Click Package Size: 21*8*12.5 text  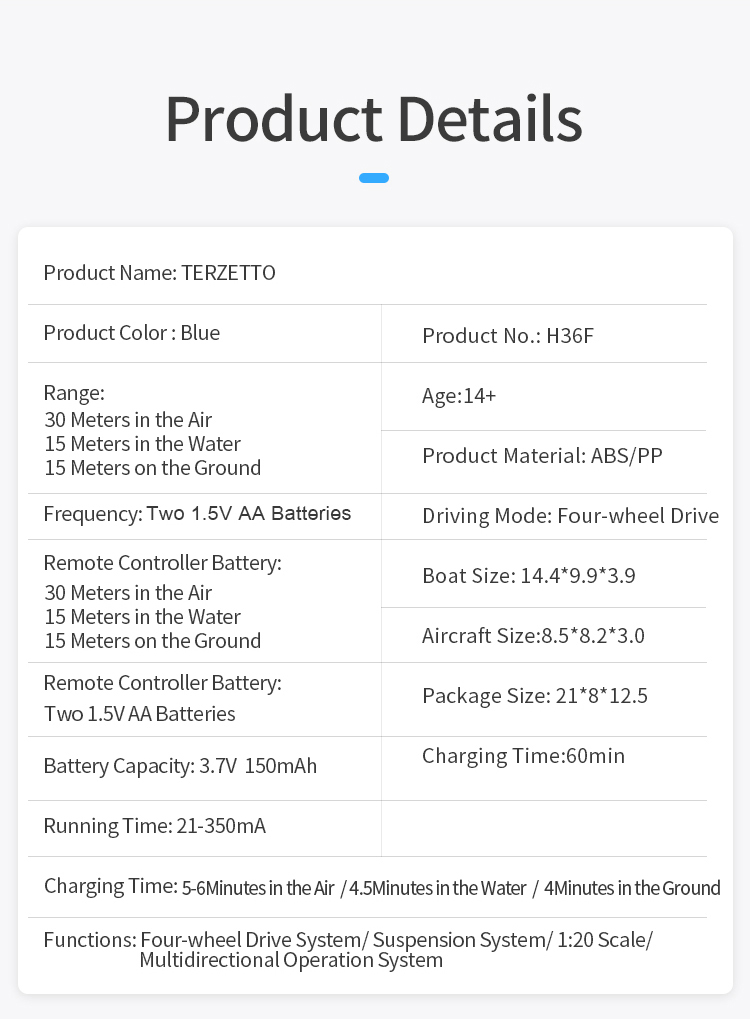(x=535, y=696)
